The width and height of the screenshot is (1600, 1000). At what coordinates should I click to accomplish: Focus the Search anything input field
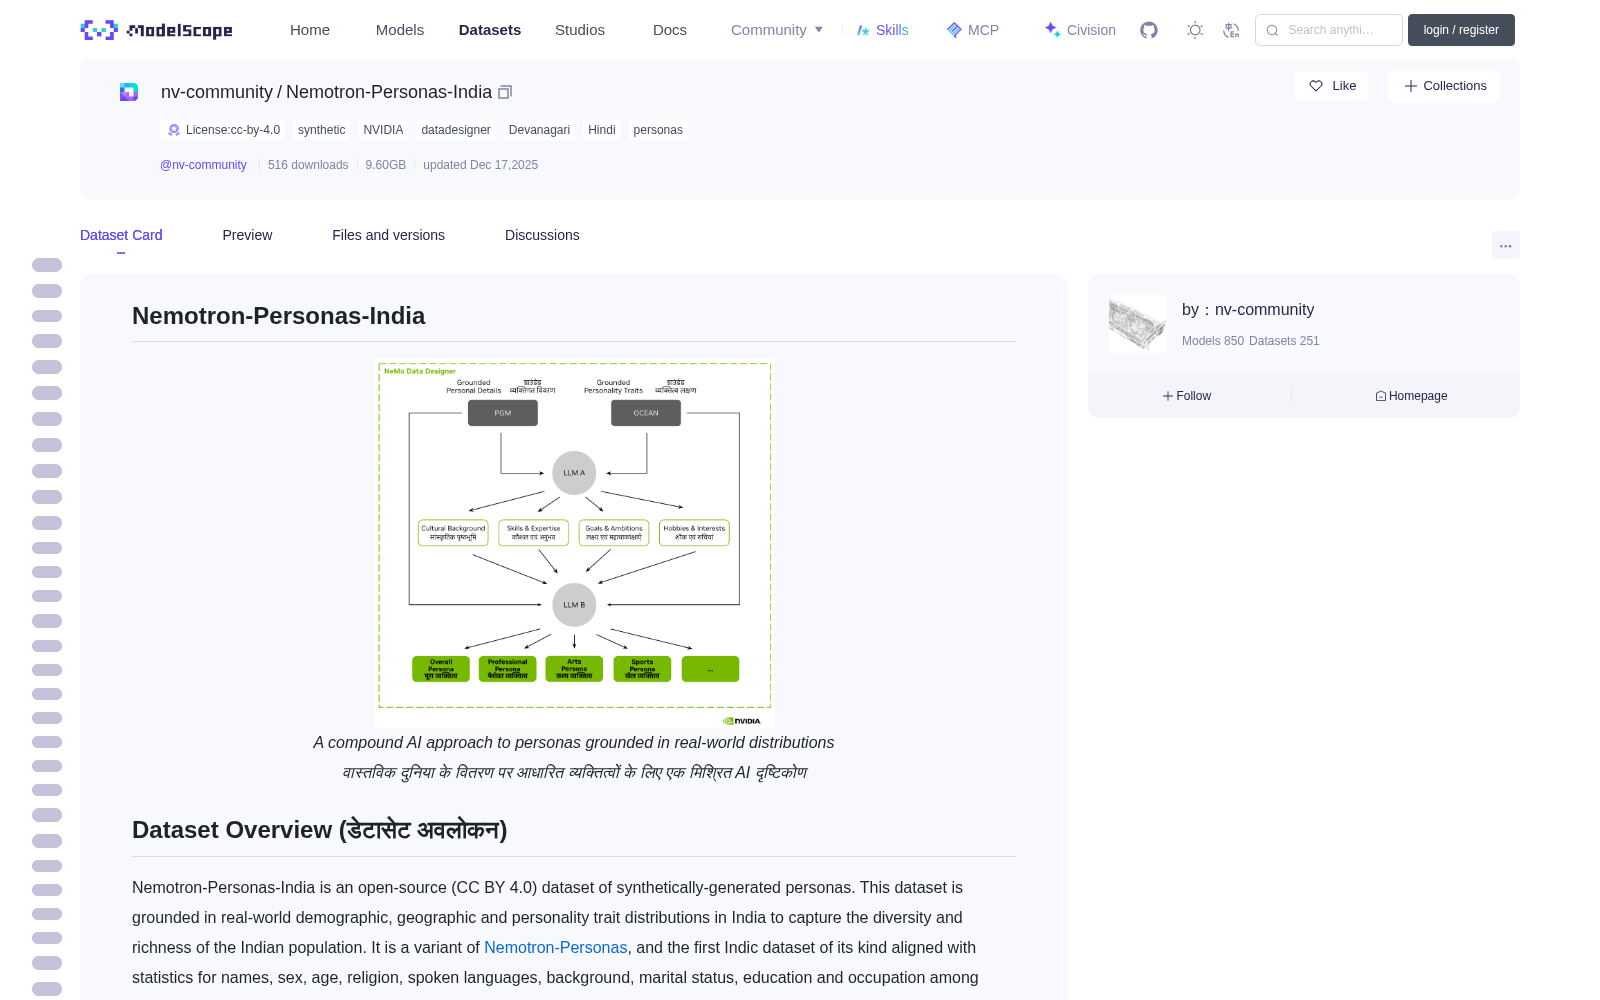tap(1330, 30)
